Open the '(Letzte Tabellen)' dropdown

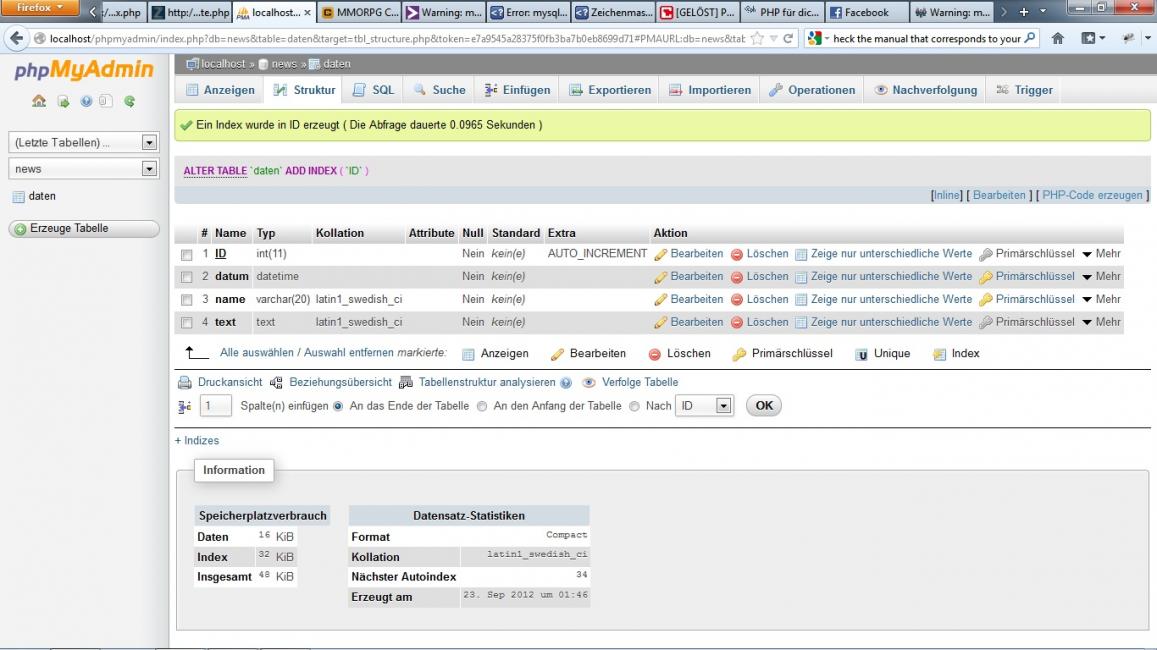(85, 143)
